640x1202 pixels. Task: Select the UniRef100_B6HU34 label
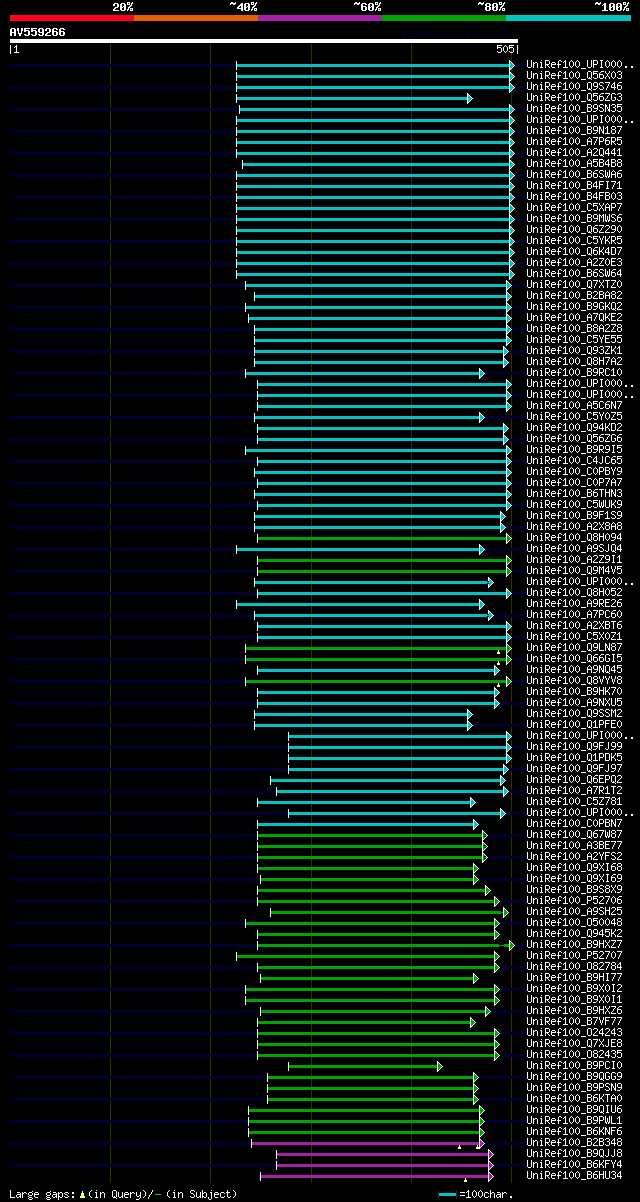(x=574, y=1175)
